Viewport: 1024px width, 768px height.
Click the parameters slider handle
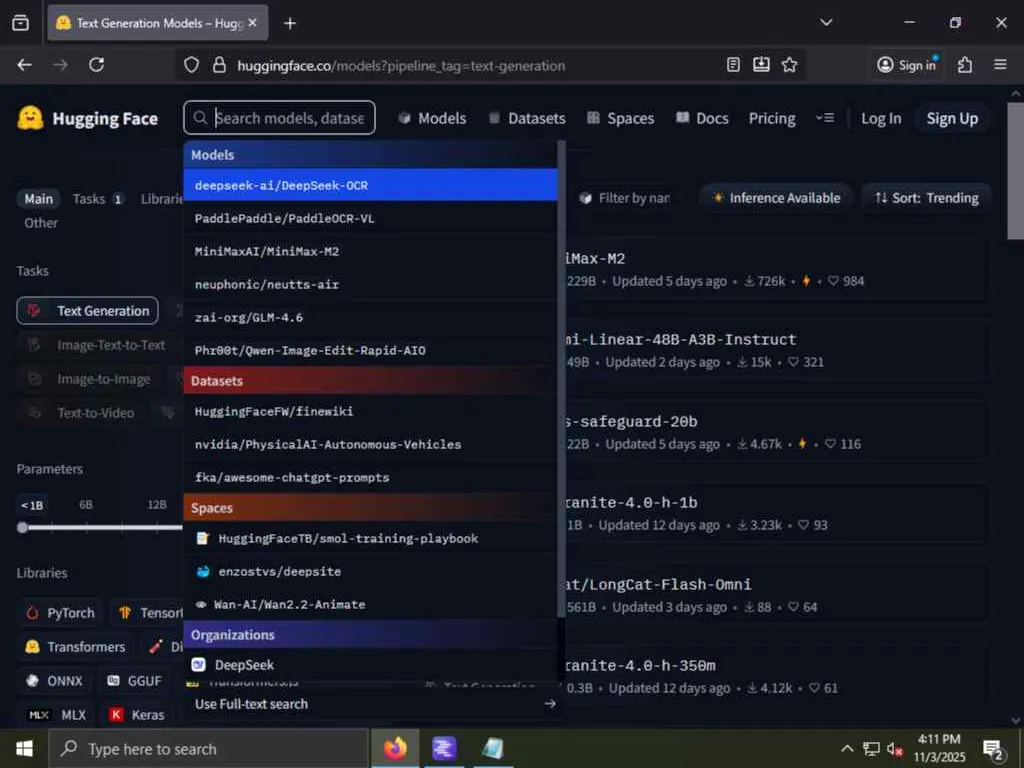pos(22,528)
